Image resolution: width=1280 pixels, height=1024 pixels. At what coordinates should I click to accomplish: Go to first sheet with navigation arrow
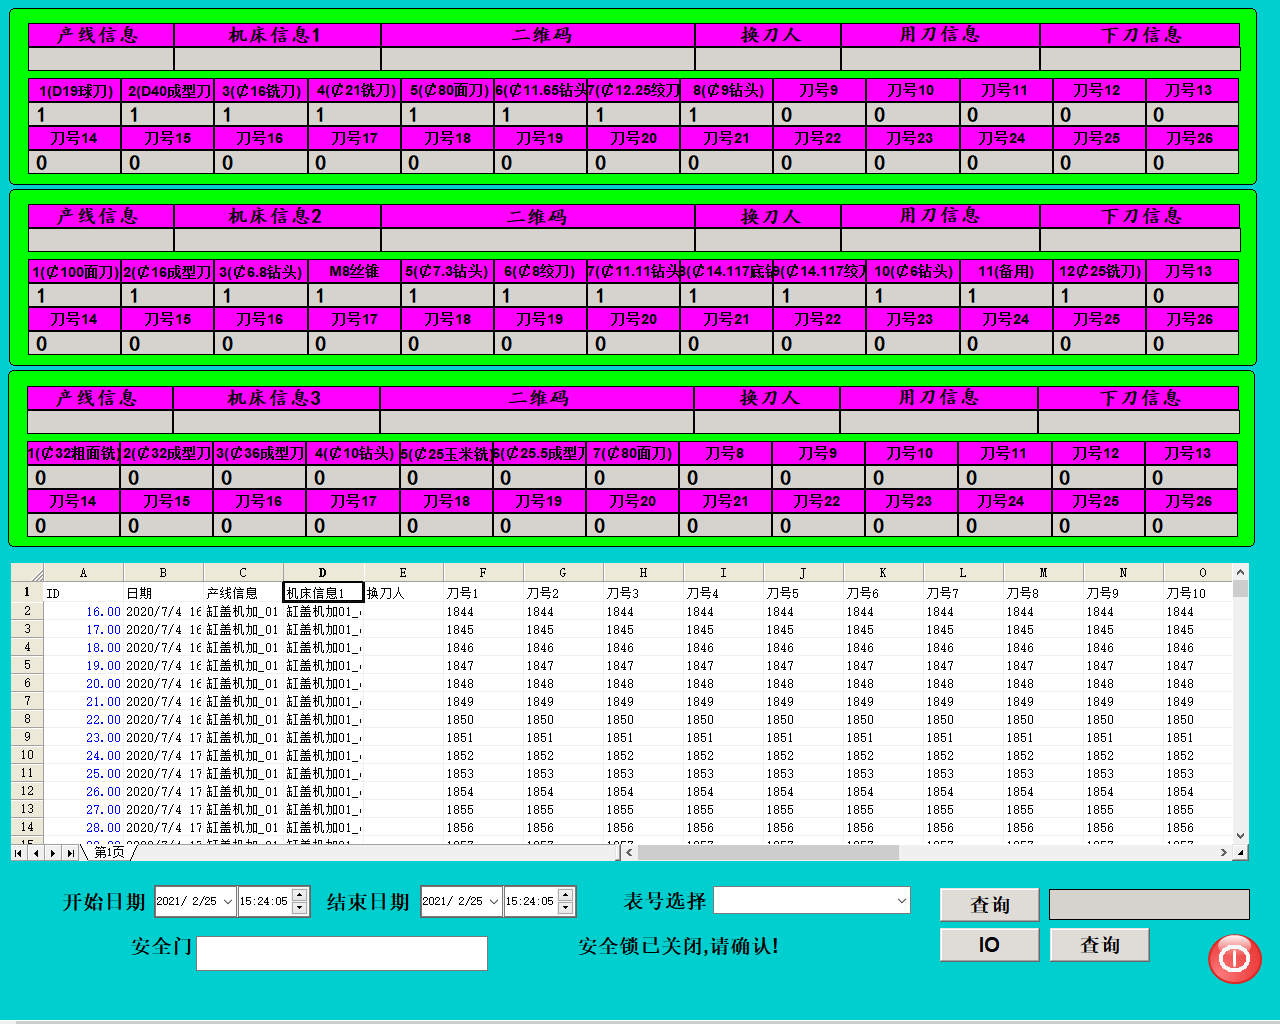pyautogui.click(x=19, y=853)
